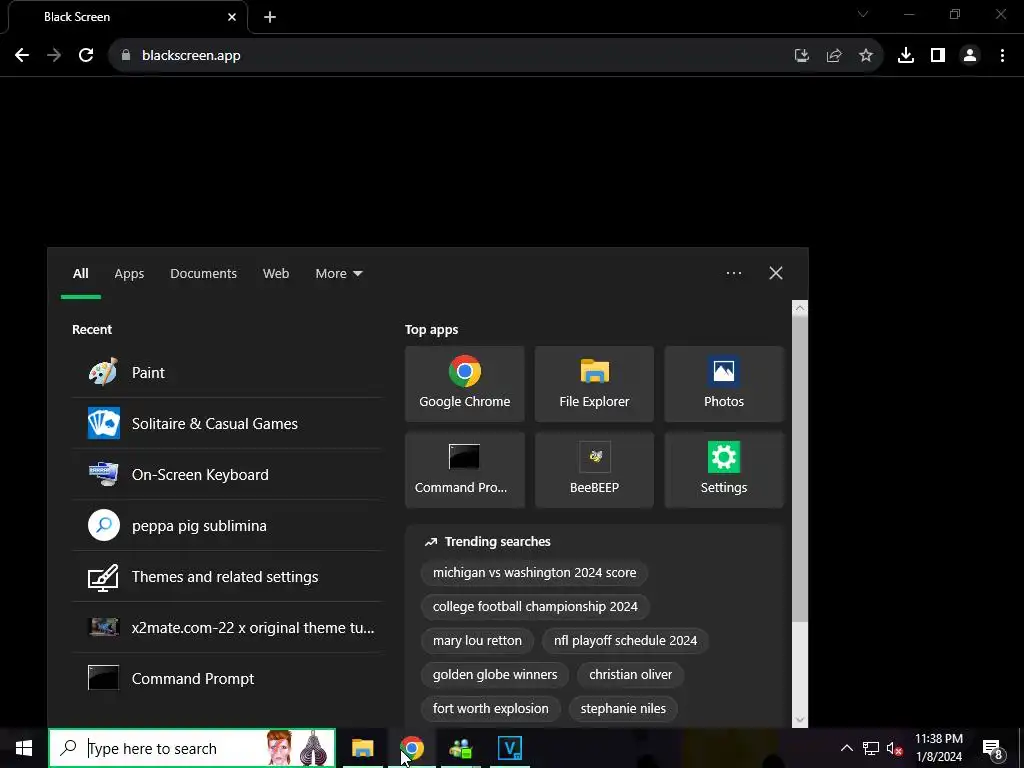The width and height of the screenshot is (1024, 768).
Task: Toggle Chrome side panel
Action: tap(938, 56)
